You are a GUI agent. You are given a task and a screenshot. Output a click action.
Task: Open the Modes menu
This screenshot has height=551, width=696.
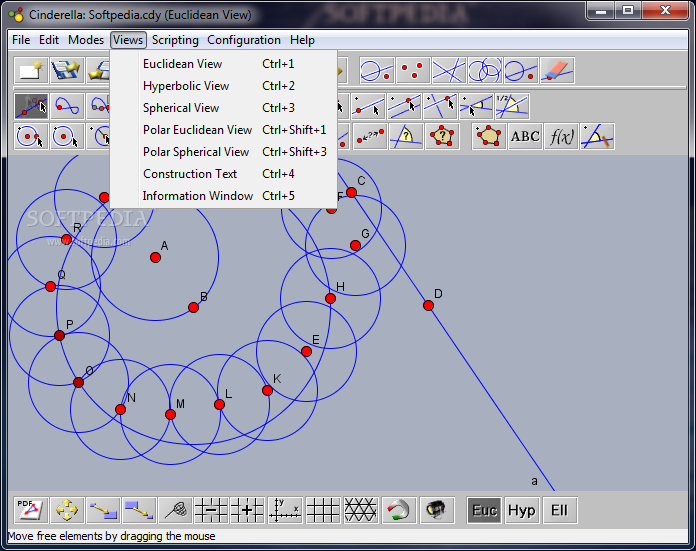coord(86,40)
